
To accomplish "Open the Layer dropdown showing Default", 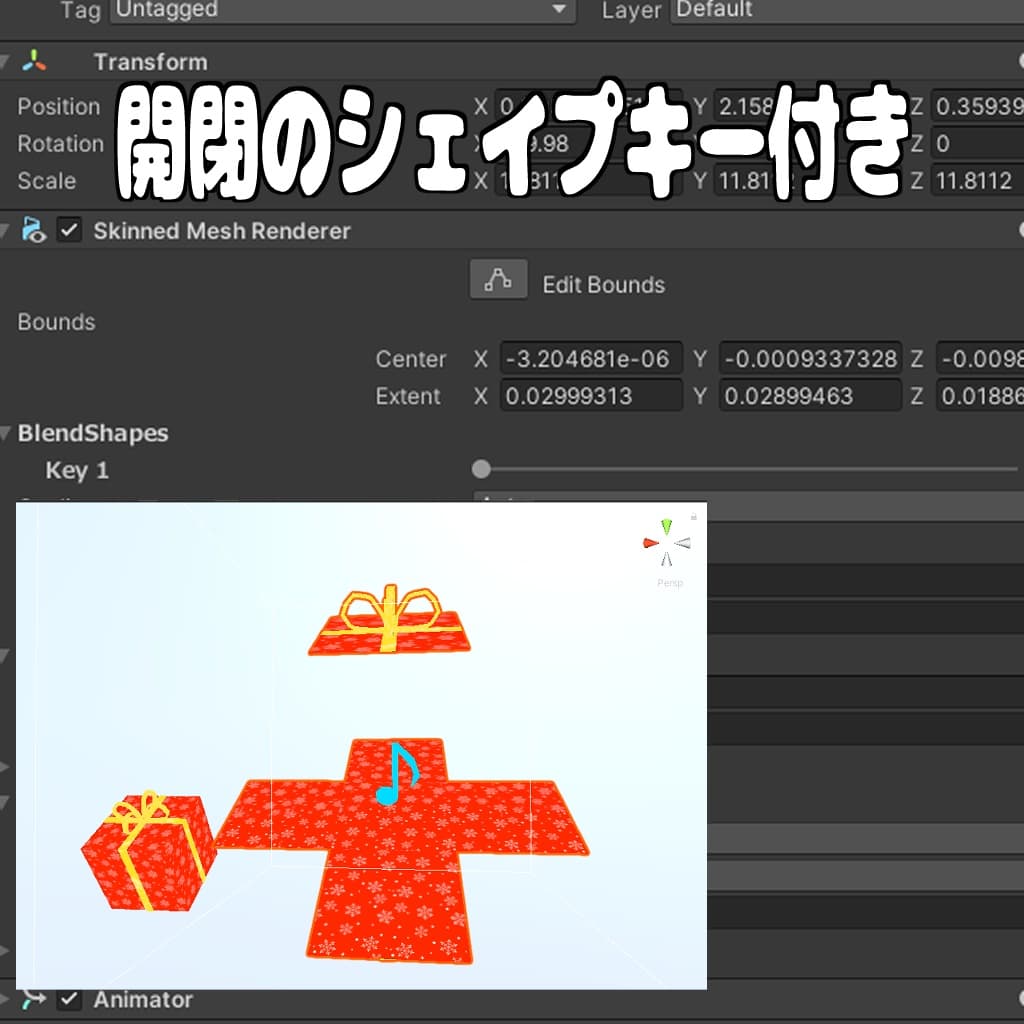I will point(850,10).
